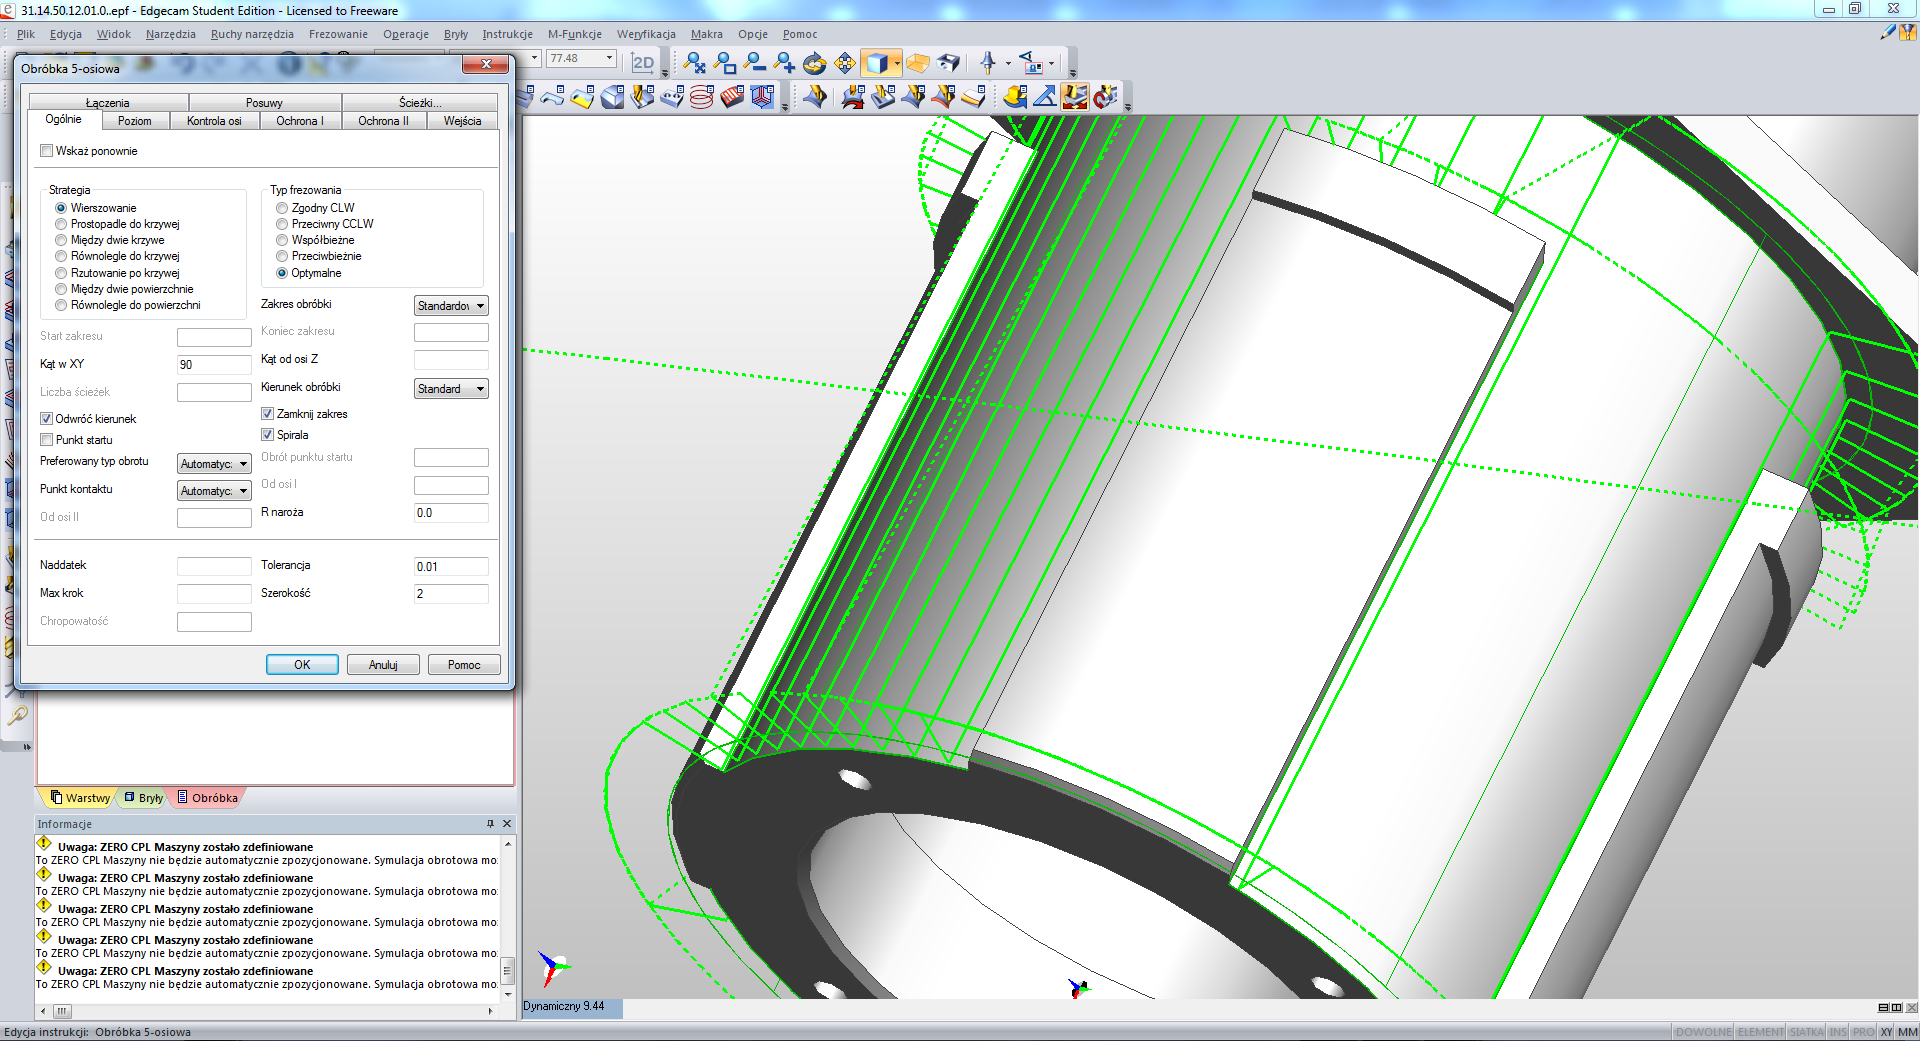Viewport: 1922px width, 1041px height.
Task: Click Informacje panel horizontal scrollbar
Action: [x=268, y=1011]
